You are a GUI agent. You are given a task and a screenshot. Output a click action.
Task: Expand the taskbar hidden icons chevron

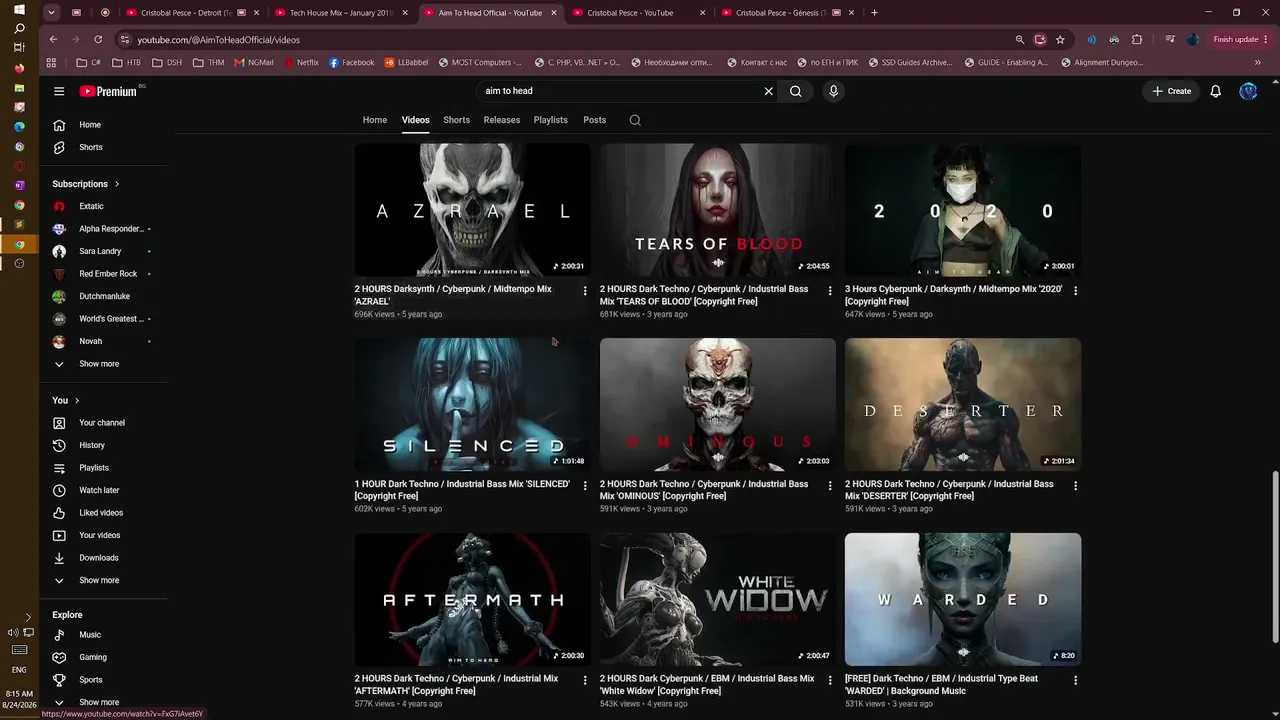(27, 617)
